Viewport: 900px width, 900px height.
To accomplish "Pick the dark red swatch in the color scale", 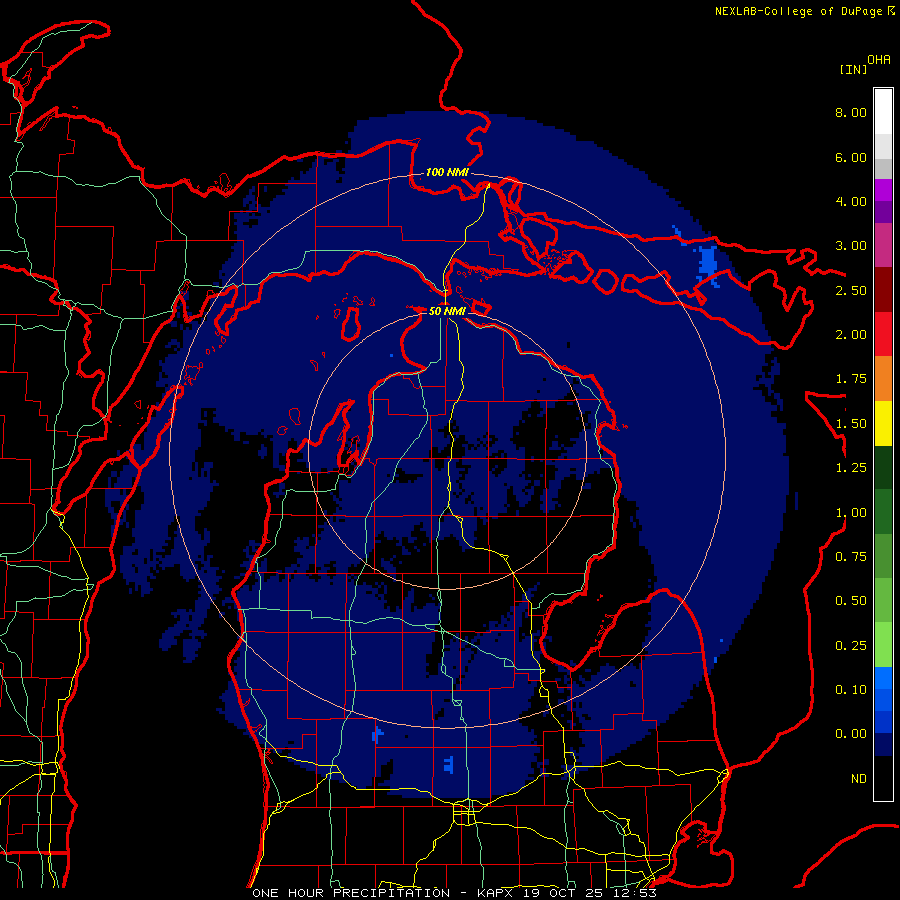I will (883, 290).
